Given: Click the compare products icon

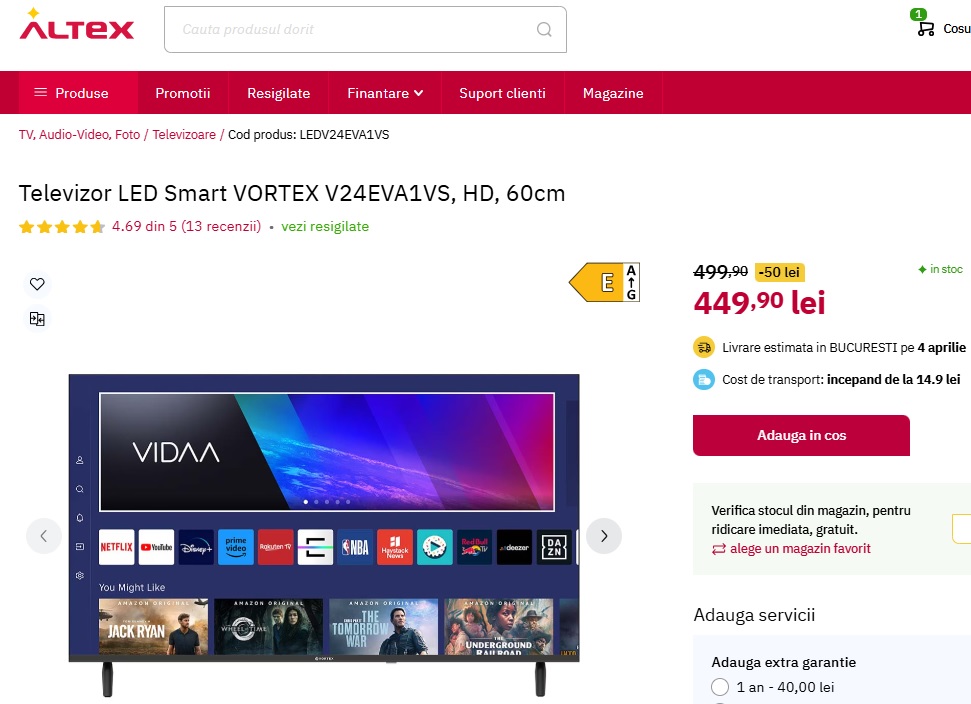Looking at the screenshot, I should pyautogui.click(x=37, y=319).
